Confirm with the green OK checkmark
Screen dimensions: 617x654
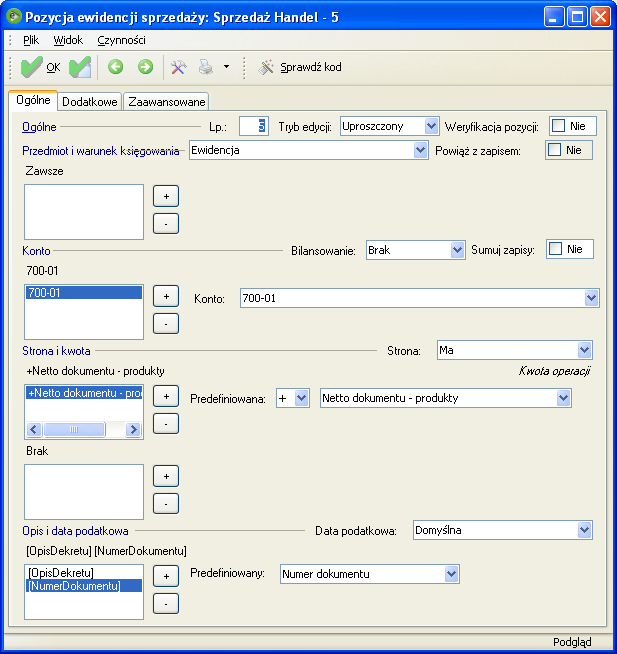pyautogui.click(x=40, y=67)
